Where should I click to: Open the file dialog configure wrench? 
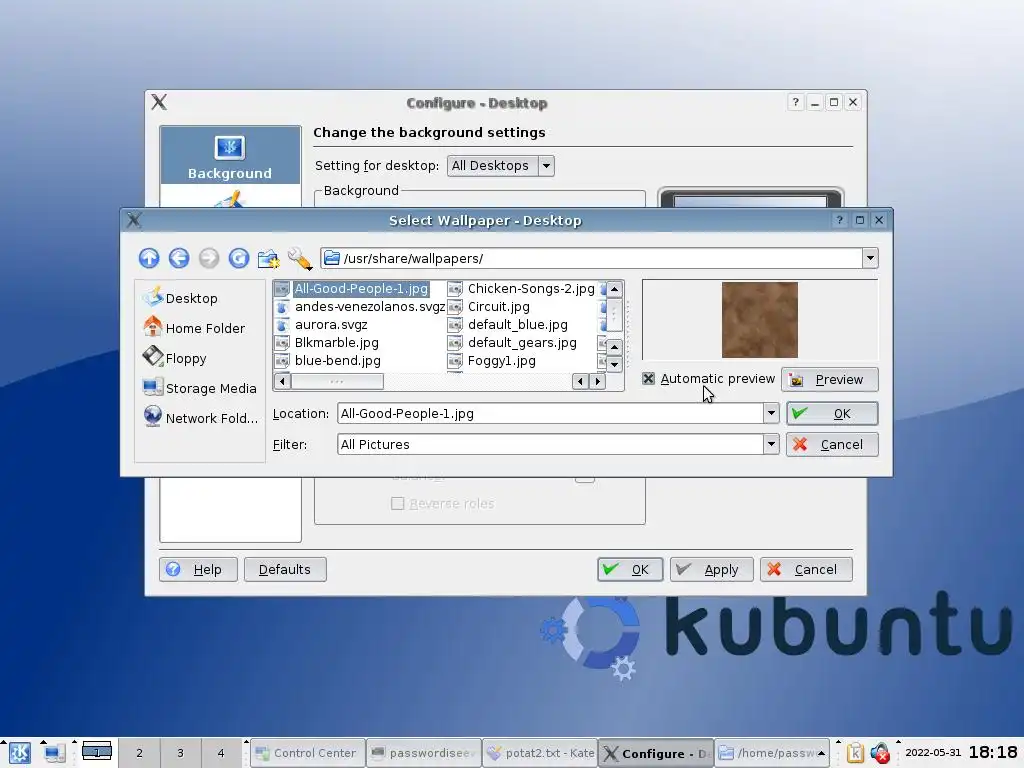300,259
